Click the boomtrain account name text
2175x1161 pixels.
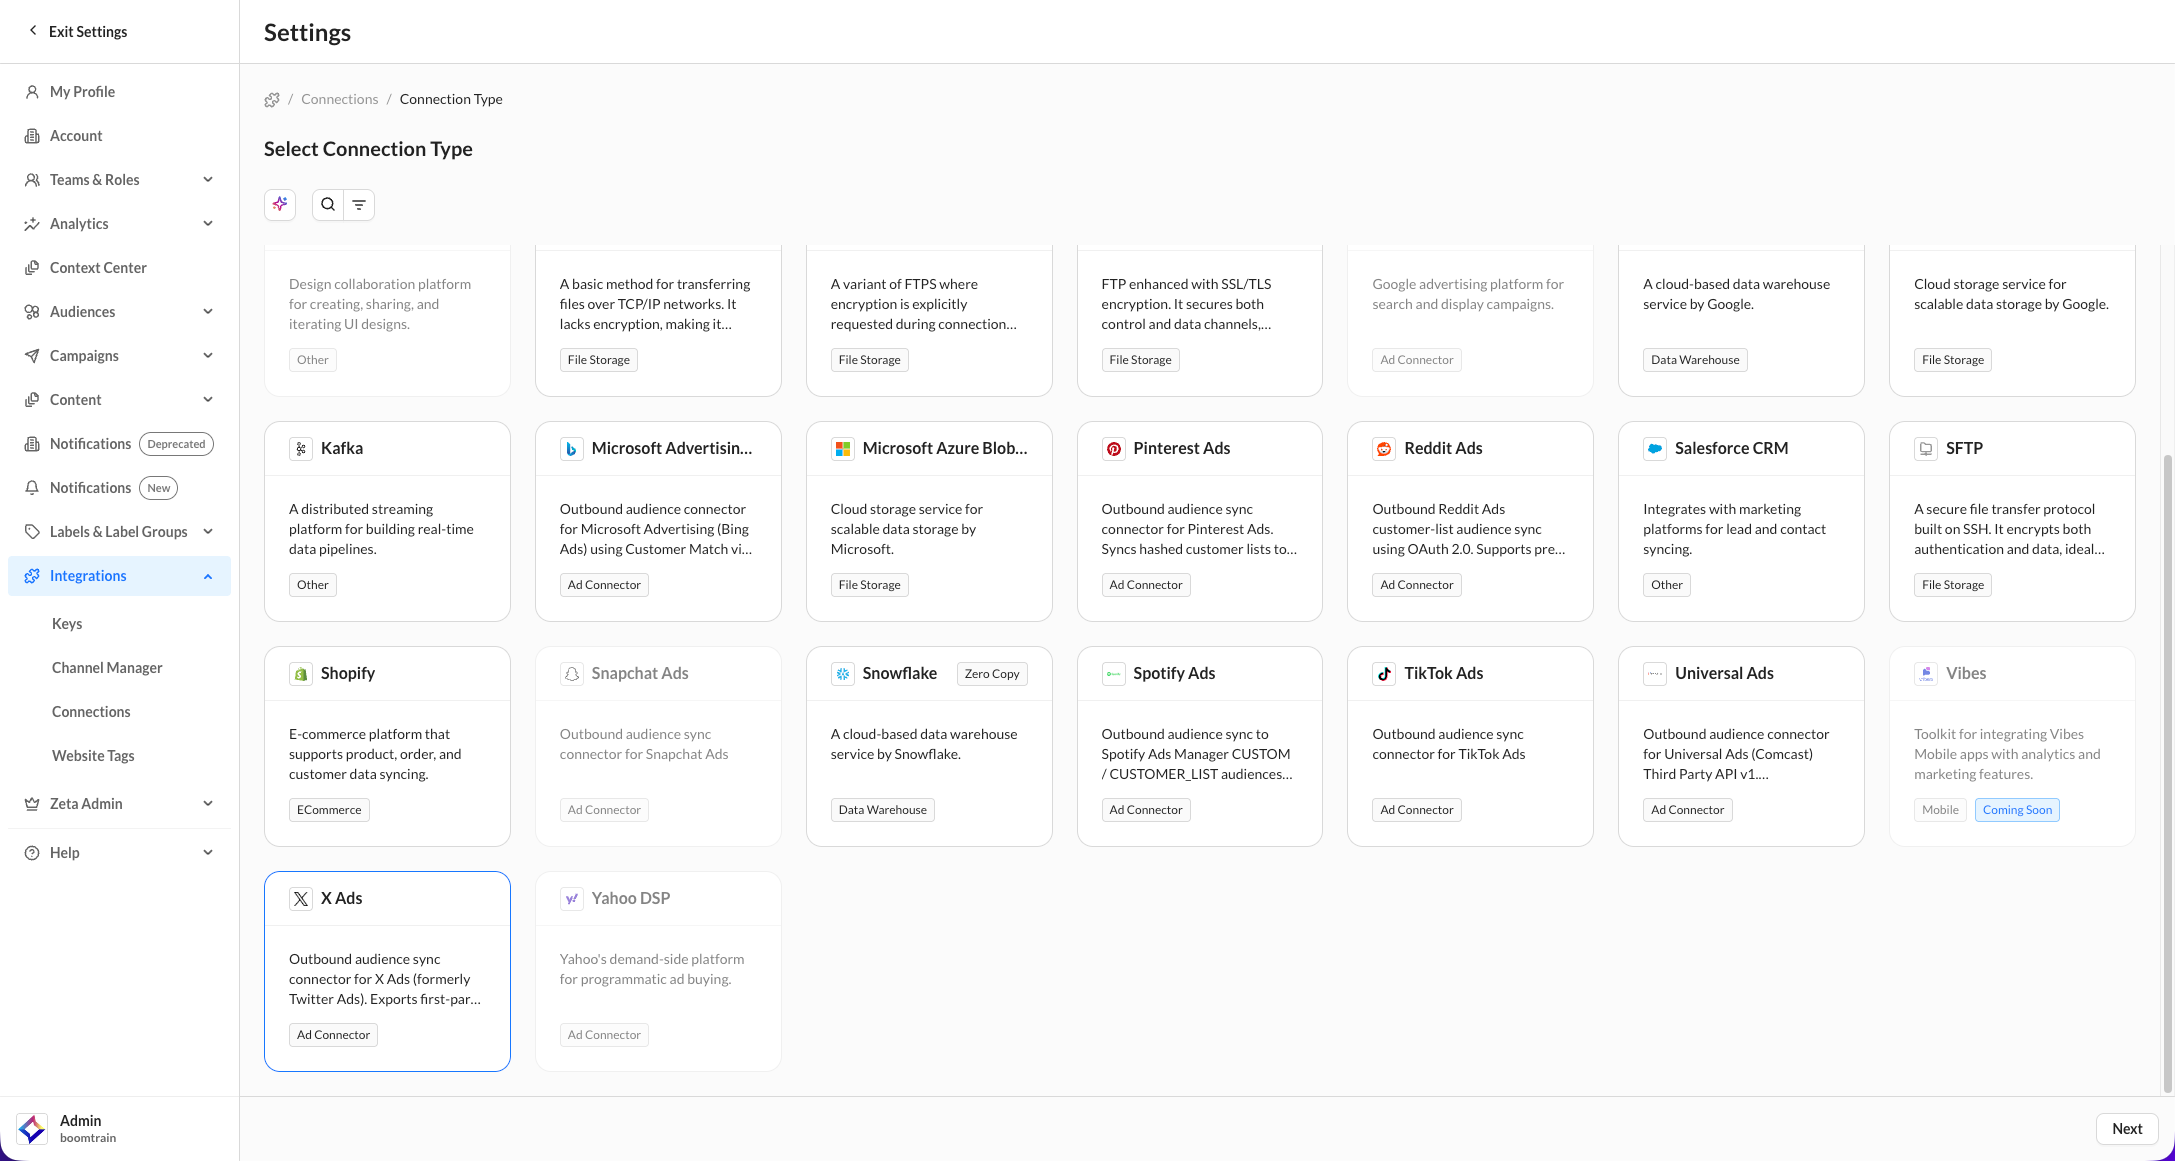click(88, 1138)
